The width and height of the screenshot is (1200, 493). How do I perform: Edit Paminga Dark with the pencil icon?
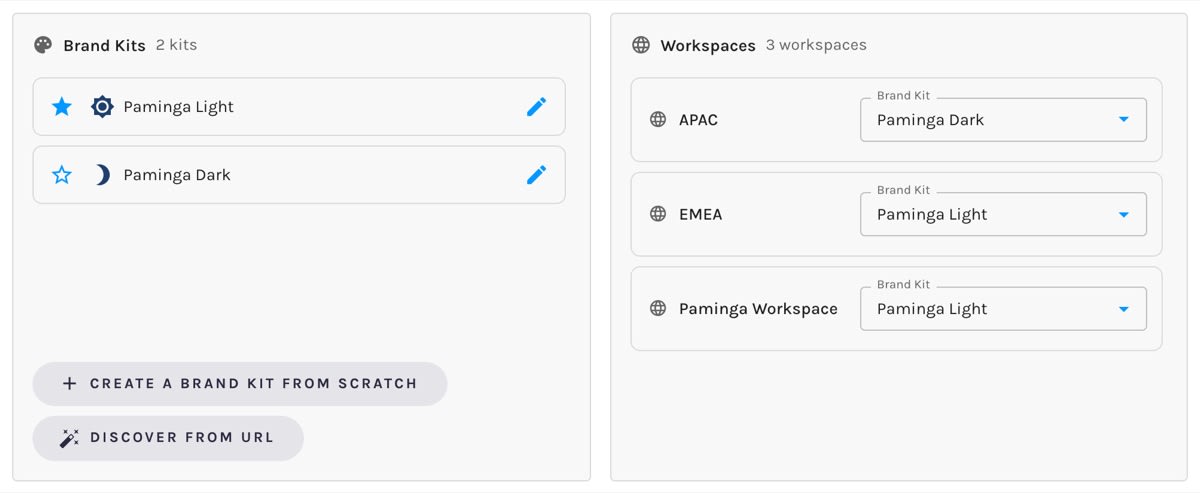[x=537, y=175]
